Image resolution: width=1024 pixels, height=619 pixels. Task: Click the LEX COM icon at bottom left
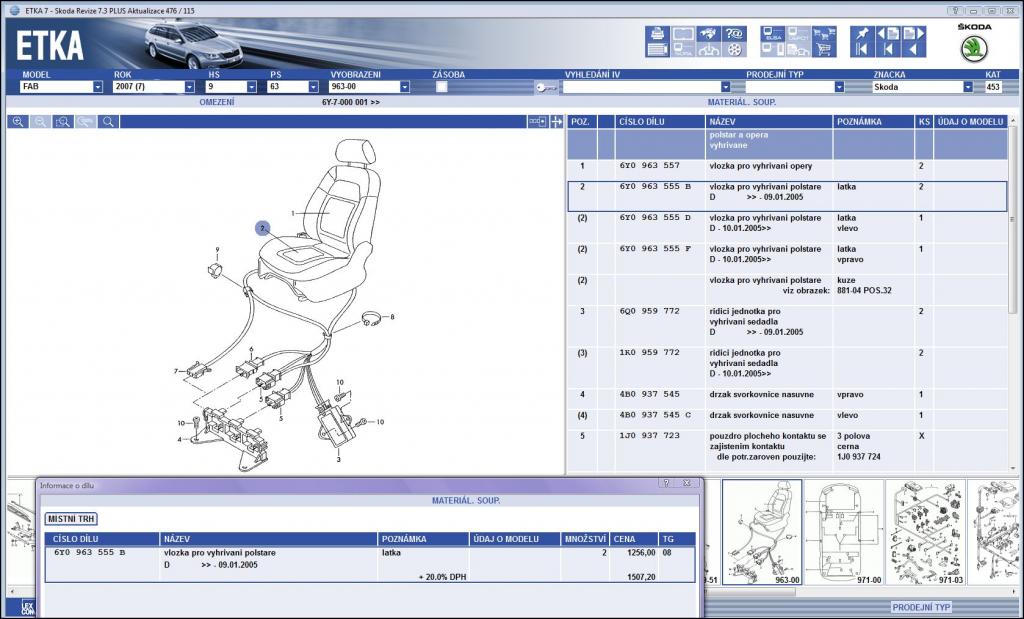pyautogui.click(x=27, y=608)
